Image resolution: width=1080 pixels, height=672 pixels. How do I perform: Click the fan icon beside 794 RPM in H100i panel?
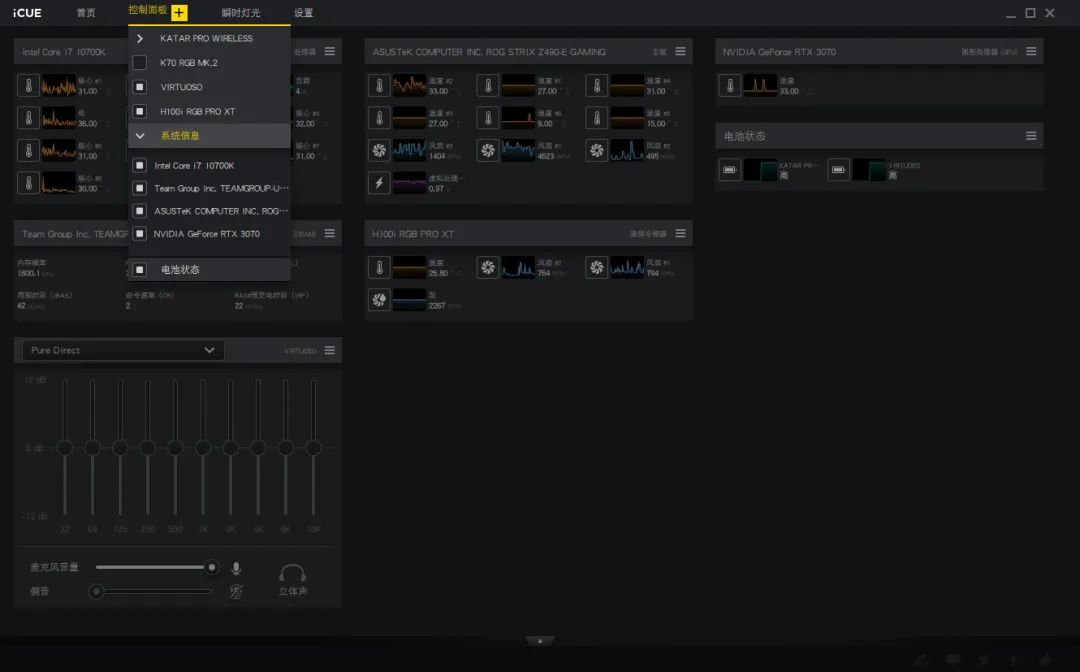tap(596, 267)
